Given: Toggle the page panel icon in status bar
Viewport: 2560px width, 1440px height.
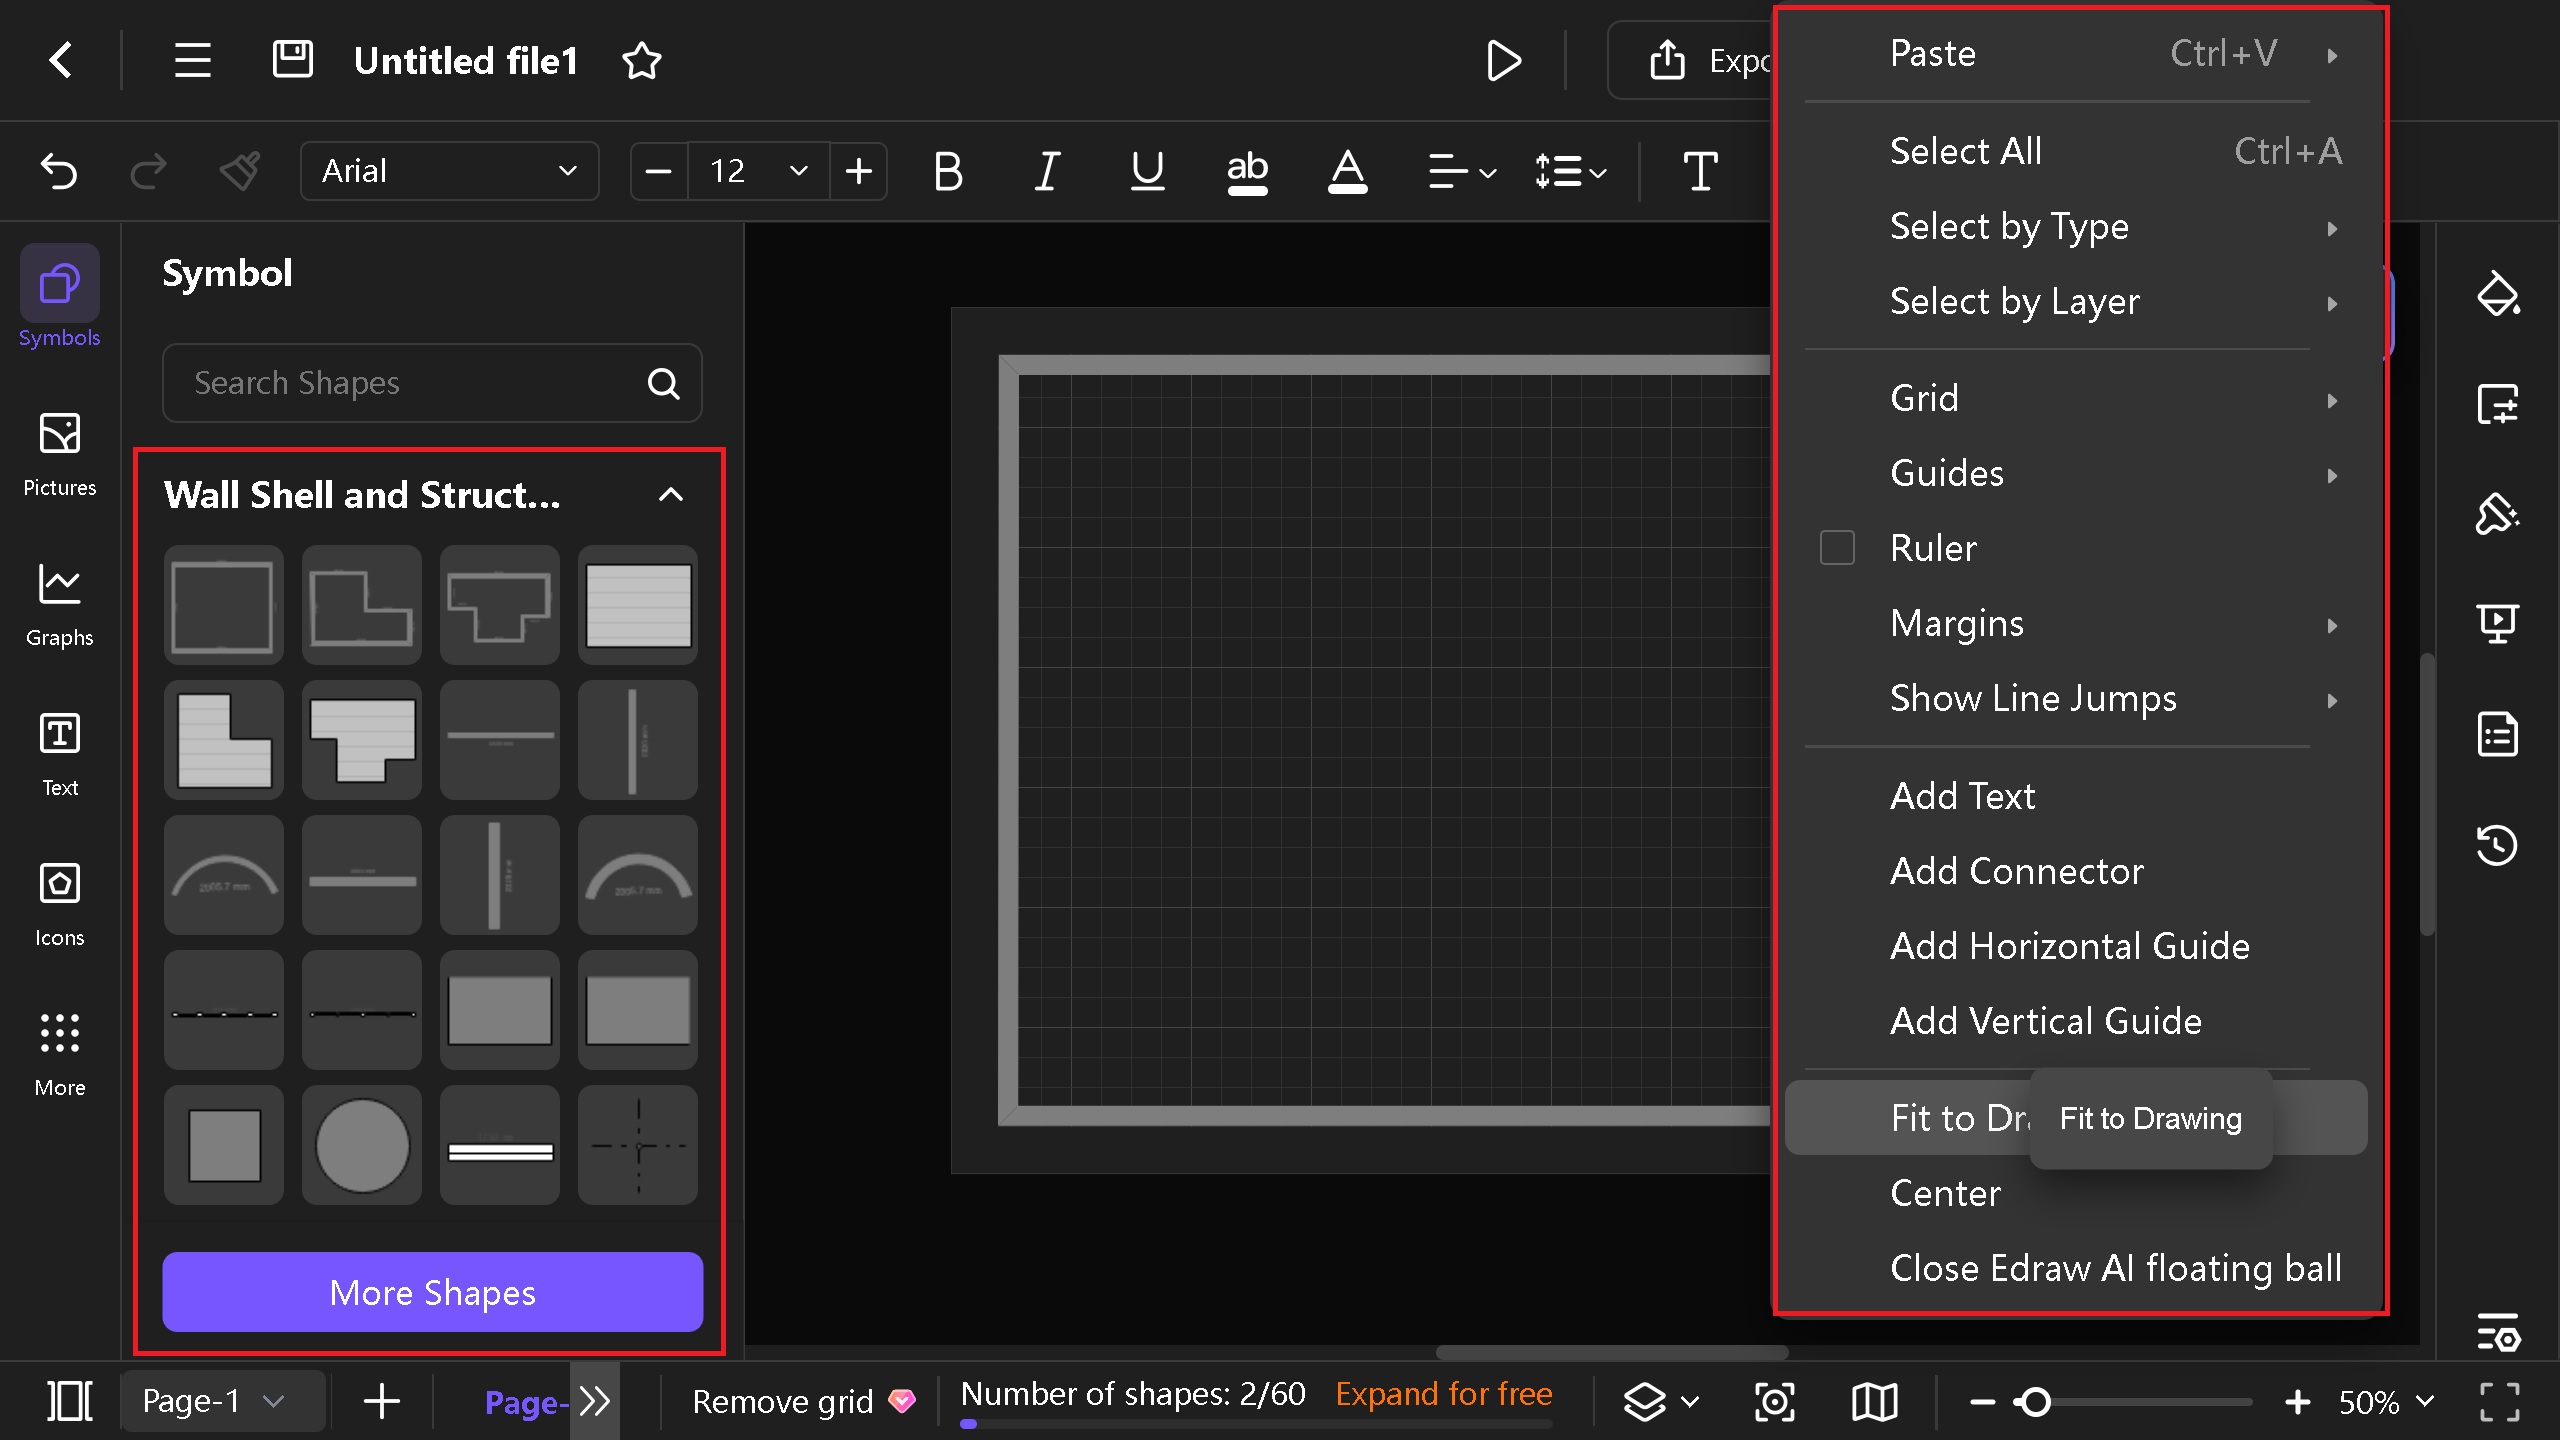Looking at the screenshot, I should pos(70,1401).
